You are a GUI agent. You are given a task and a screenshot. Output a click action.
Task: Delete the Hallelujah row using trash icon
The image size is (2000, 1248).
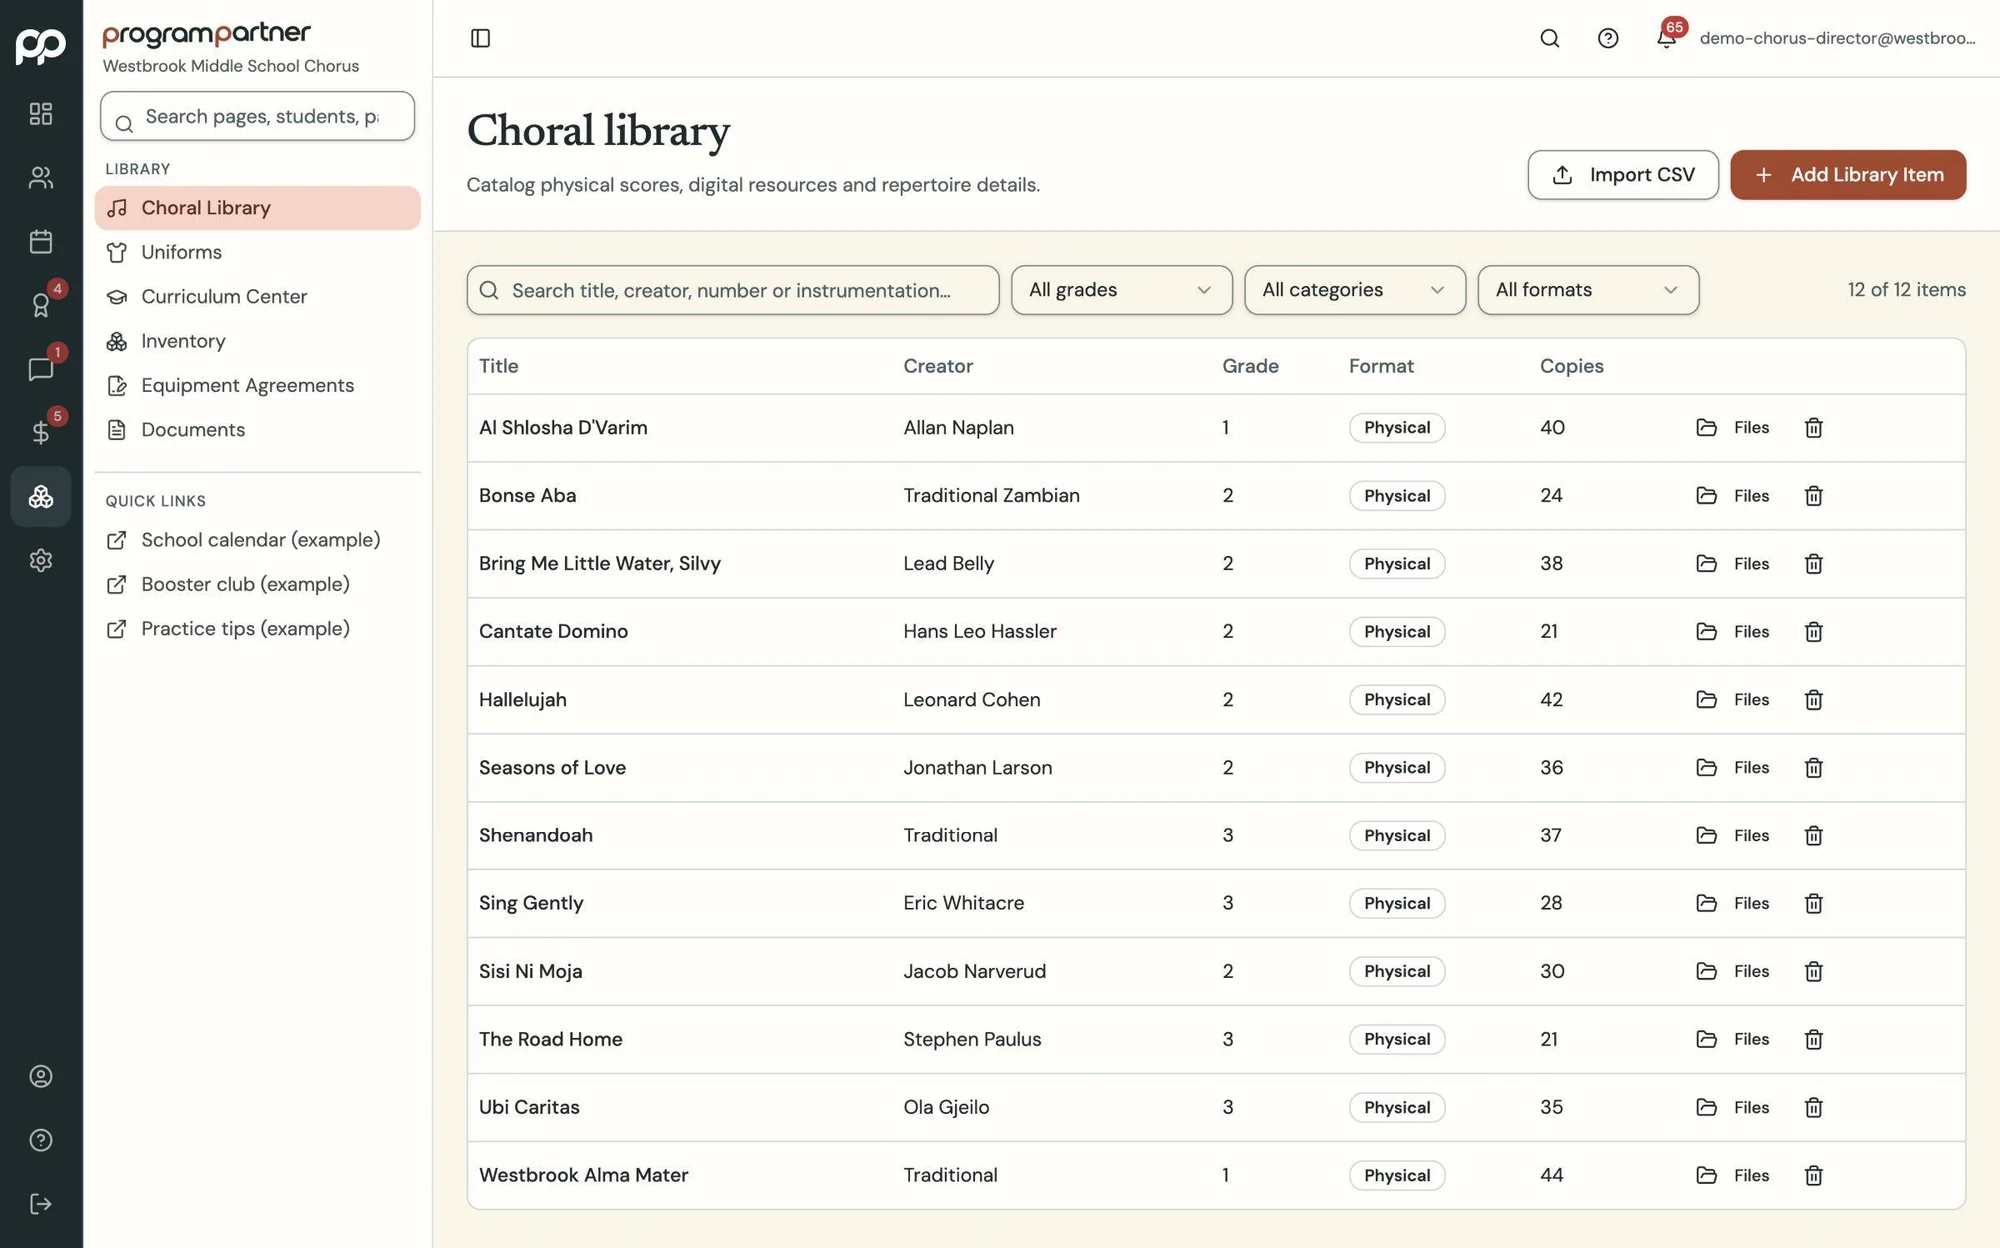point(1814,700)
